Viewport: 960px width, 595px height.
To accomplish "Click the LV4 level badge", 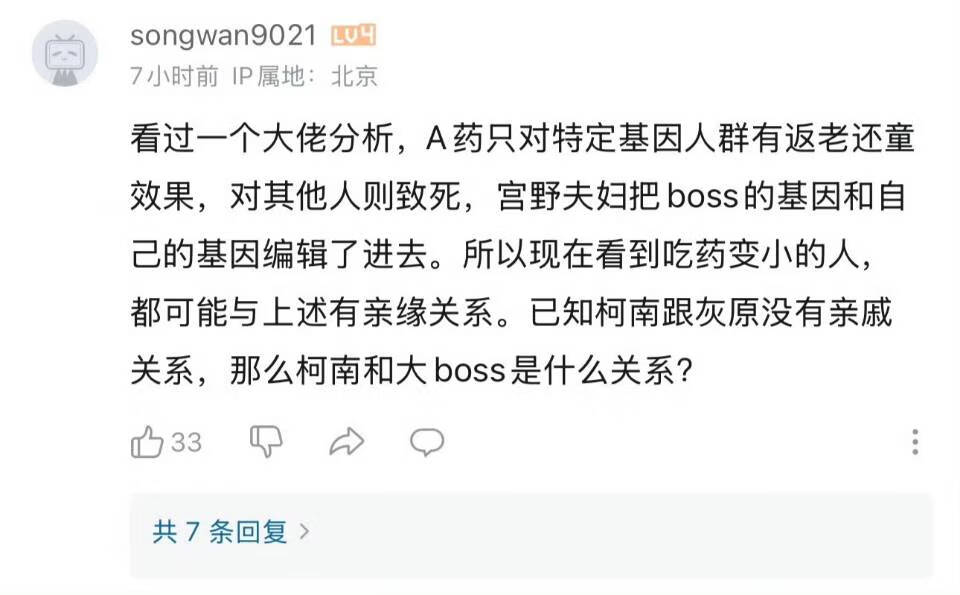I will click(353, 36).
